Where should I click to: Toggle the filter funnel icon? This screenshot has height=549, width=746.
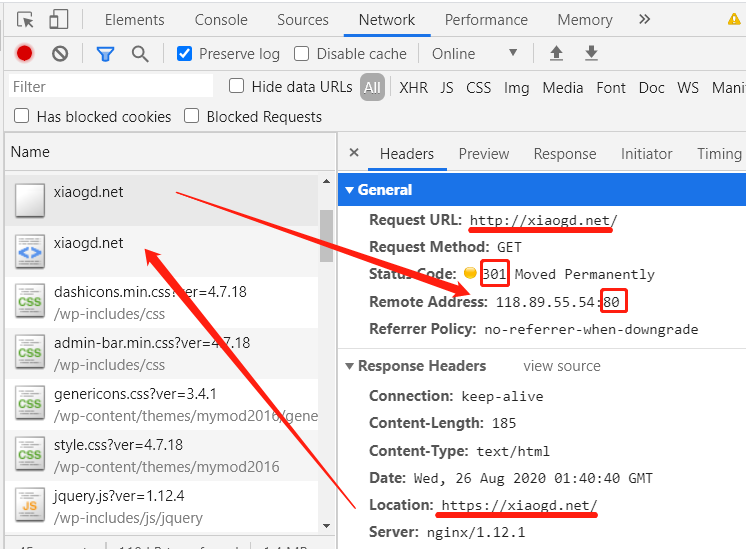(x=105, y=54)
